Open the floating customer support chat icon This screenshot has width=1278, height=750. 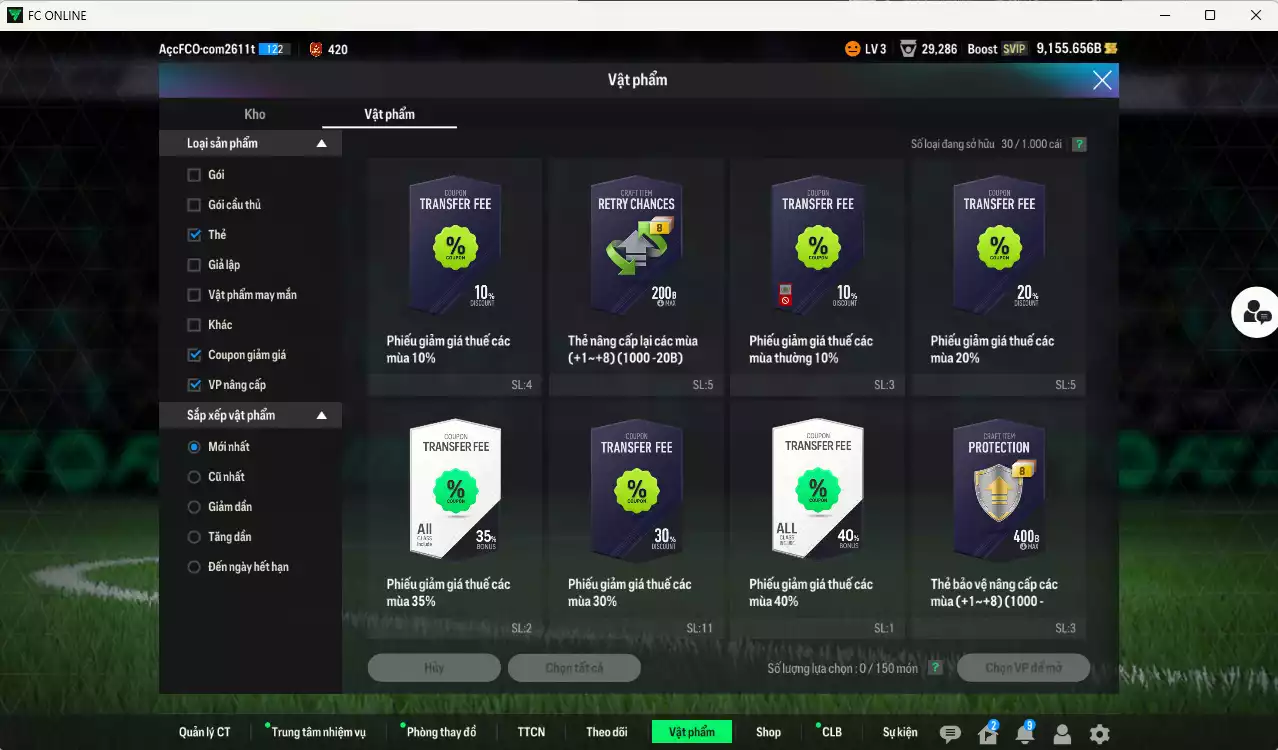(1255, 313)
